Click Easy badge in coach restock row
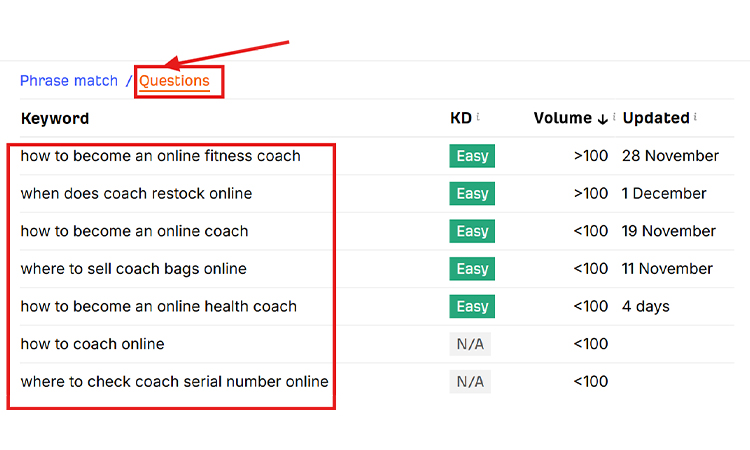Viewport: 750px width, 450px height. 472,193
